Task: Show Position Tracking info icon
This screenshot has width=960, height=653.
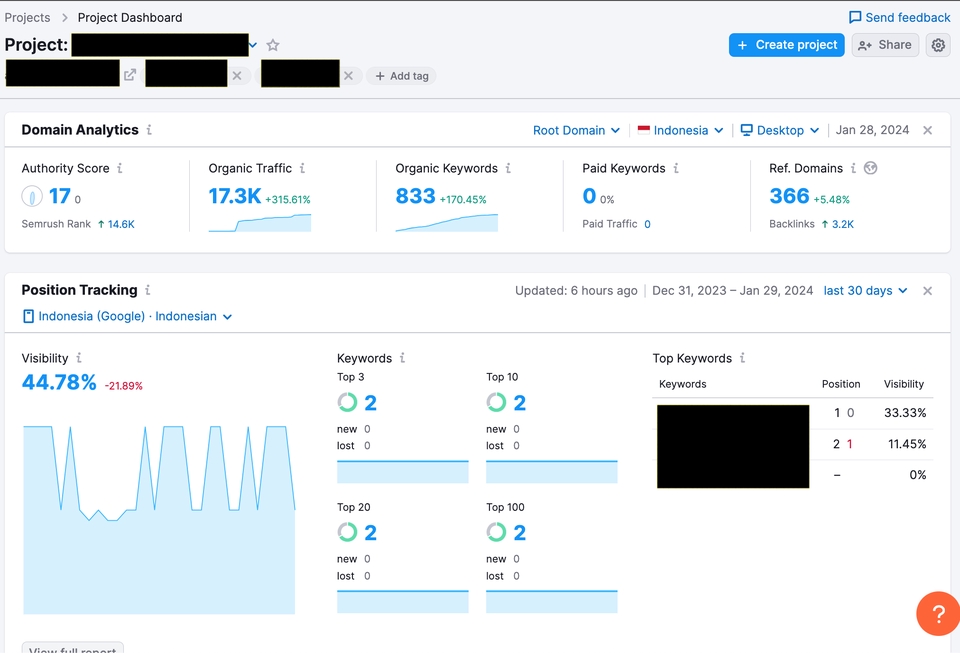Action: click(148, 290)
